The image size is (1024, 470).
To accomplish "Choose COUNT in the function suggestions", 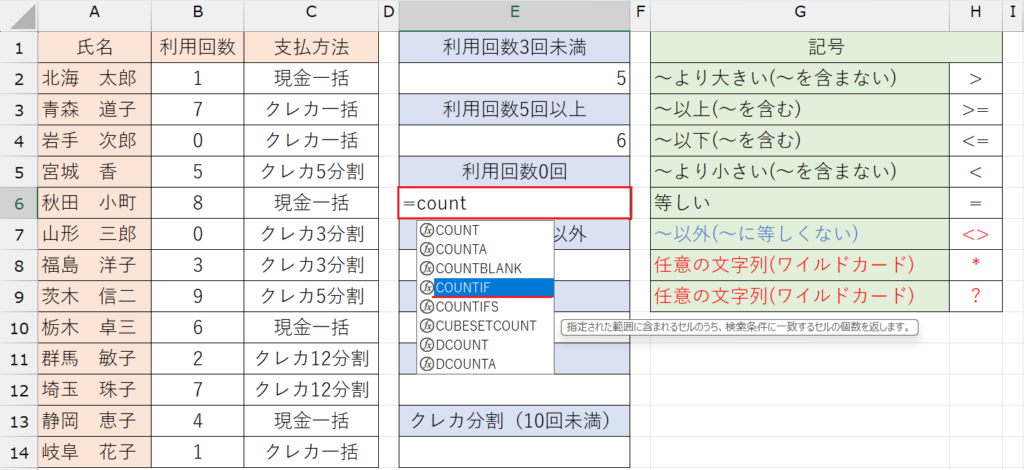I will 486,230.
